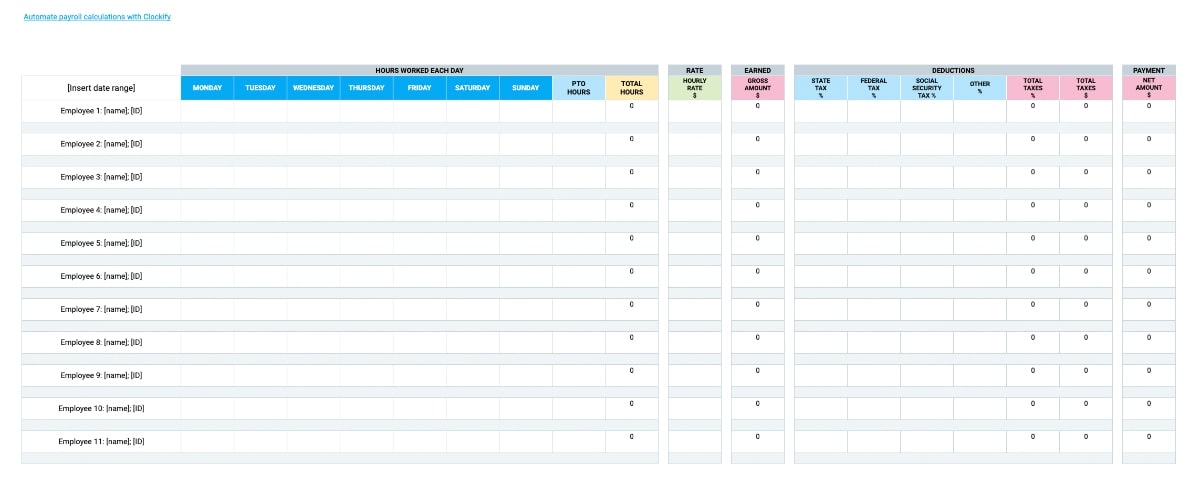The width and height of the screenshot is (1200, 483).
Task: Select the Employee 2 name cell
Action: 101,144
